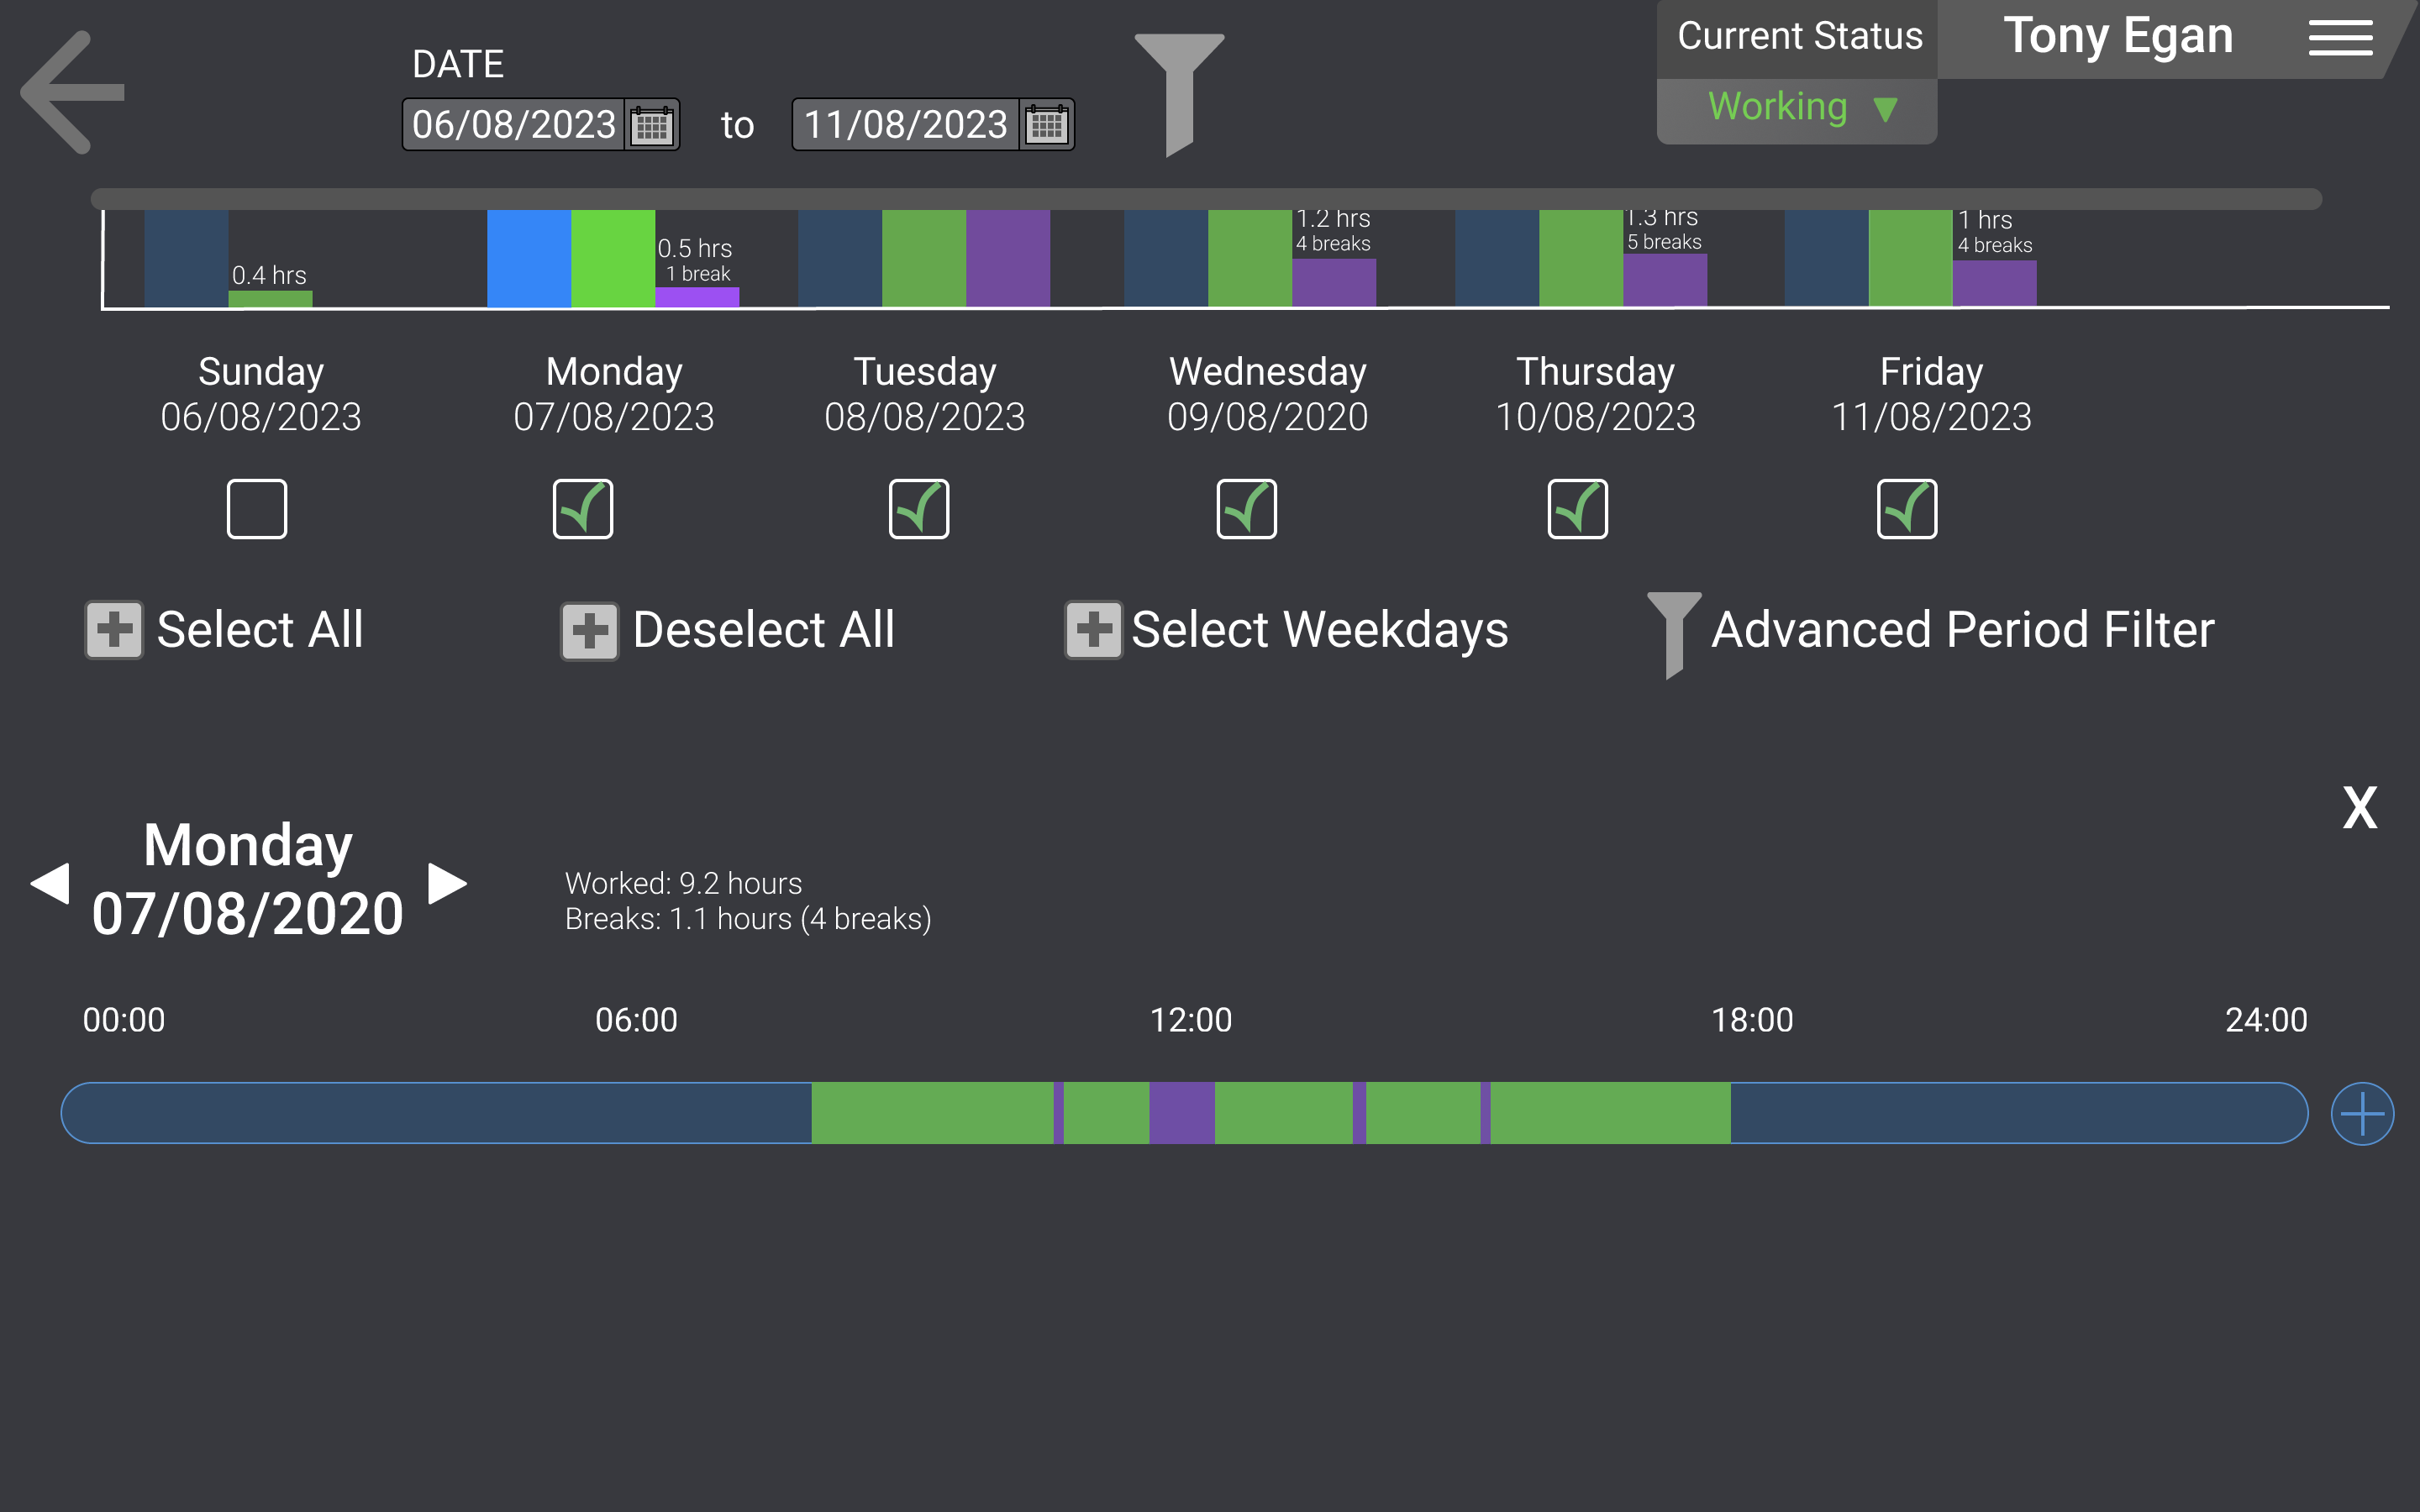Check the Sunday 06/08/2023 checkbox

click(x=257, y=509)
